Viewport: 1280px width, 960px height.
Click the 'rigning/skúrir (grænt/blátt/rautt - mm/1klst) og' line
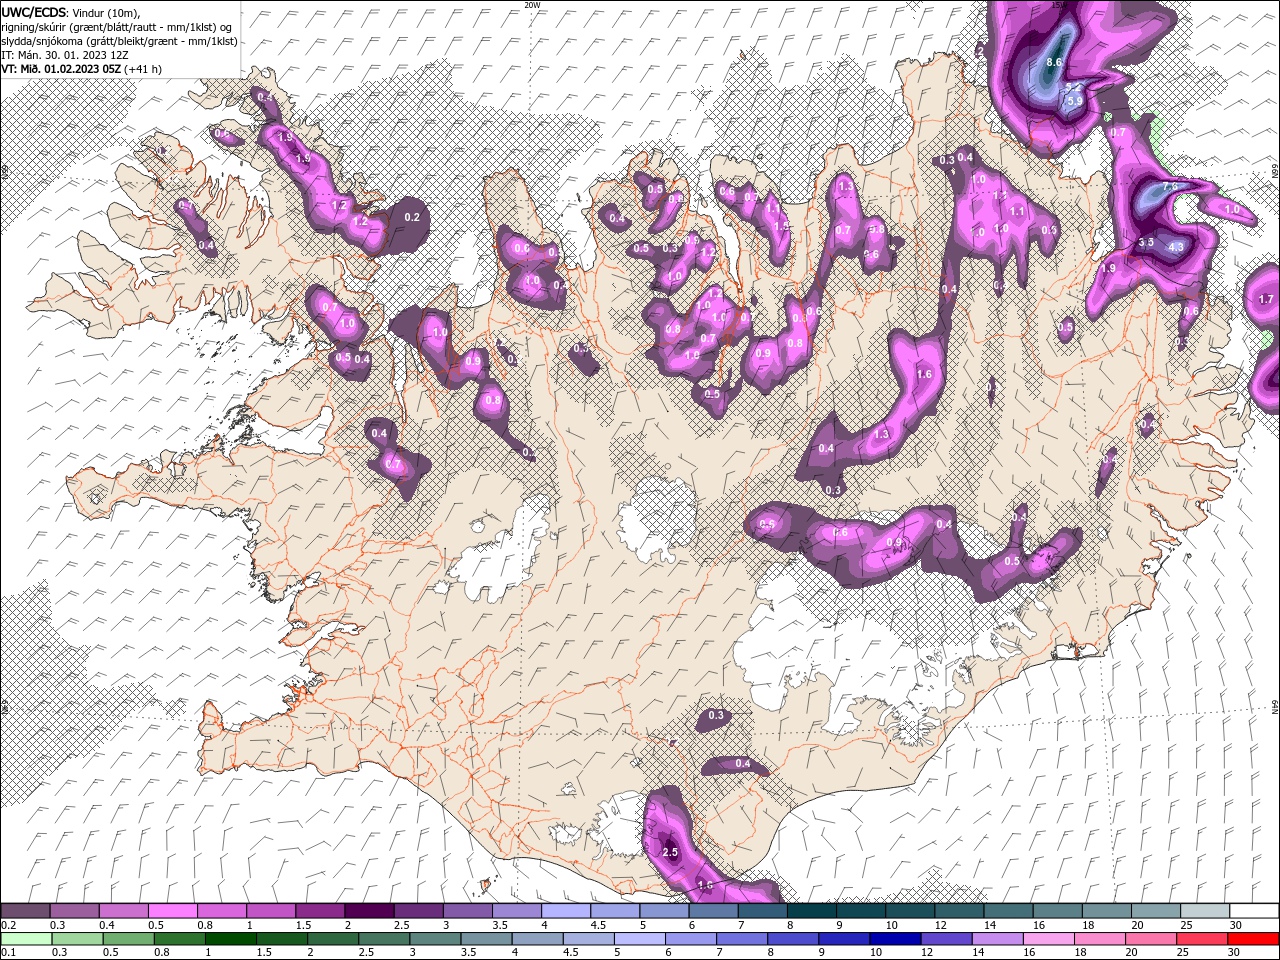coord(117,26)
